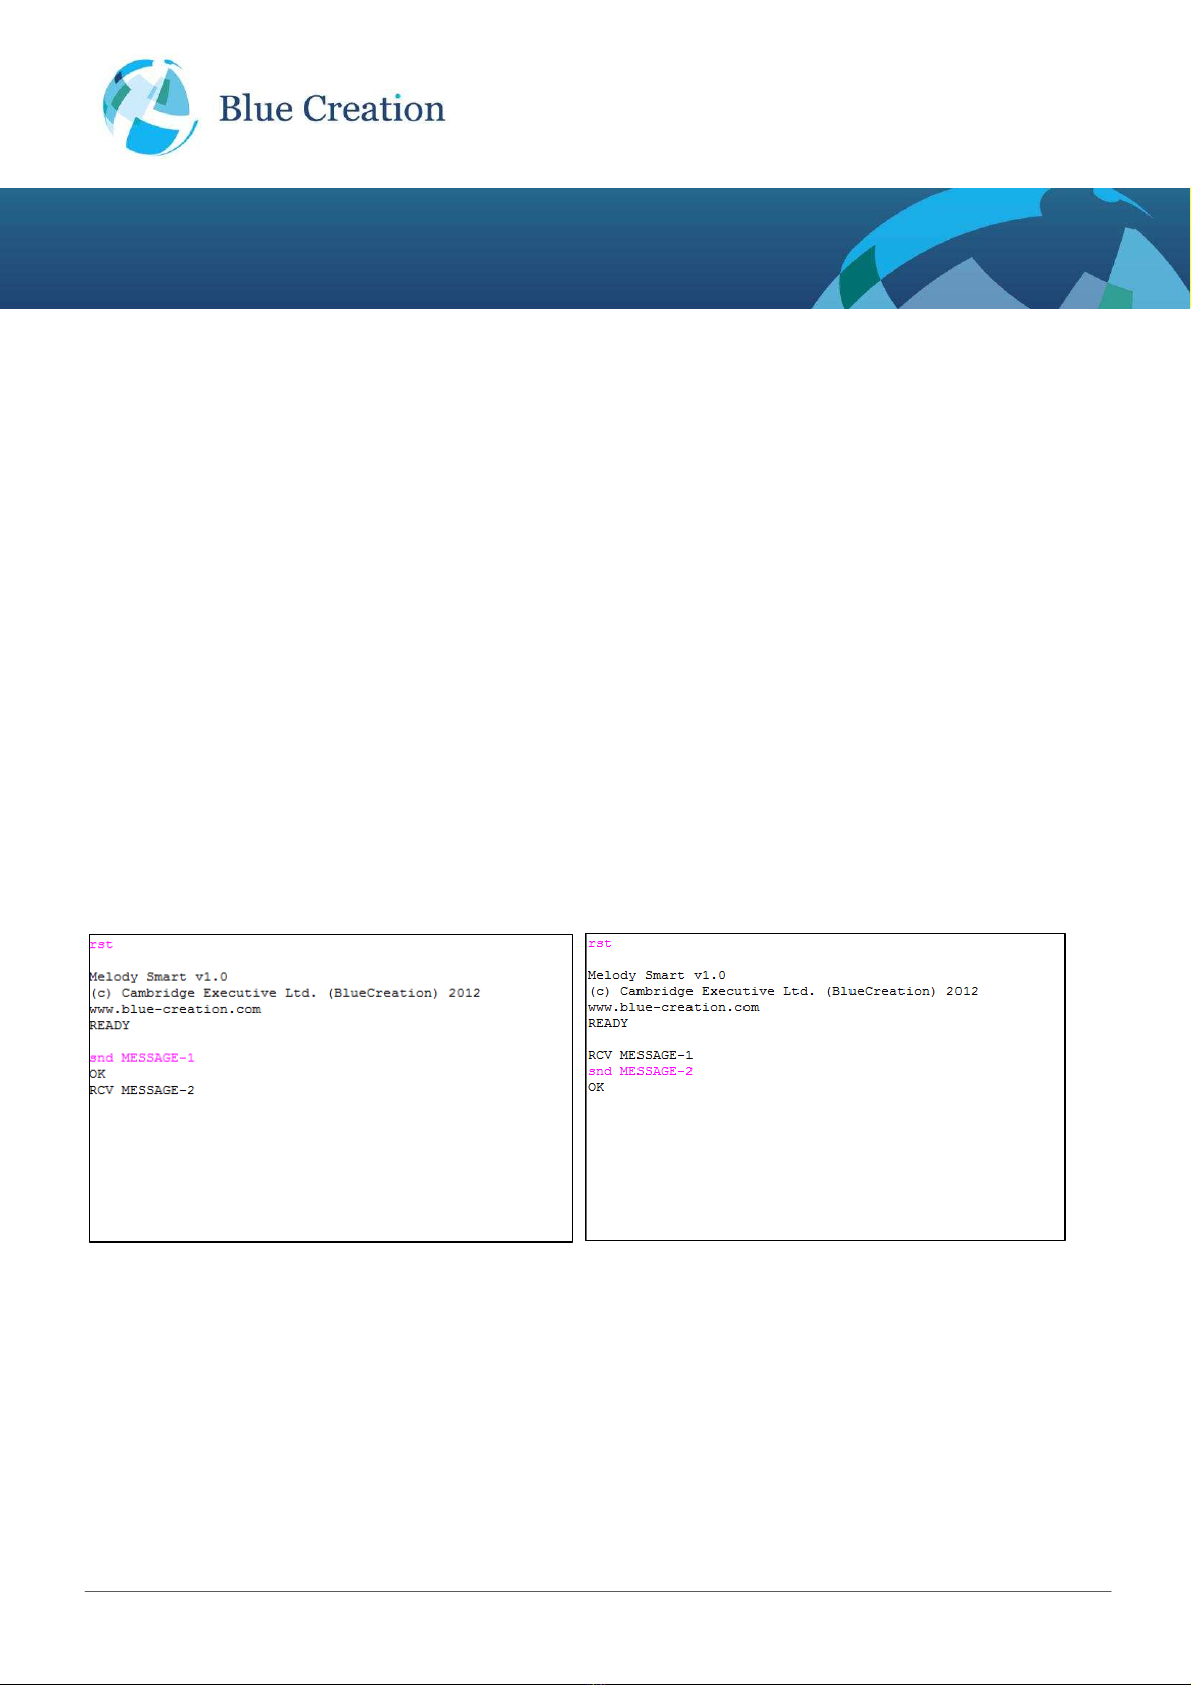The image size is (1191, 1685).
Task: Select "snd MESSAGE-2" command line
Action: [x=640, y=1071]
